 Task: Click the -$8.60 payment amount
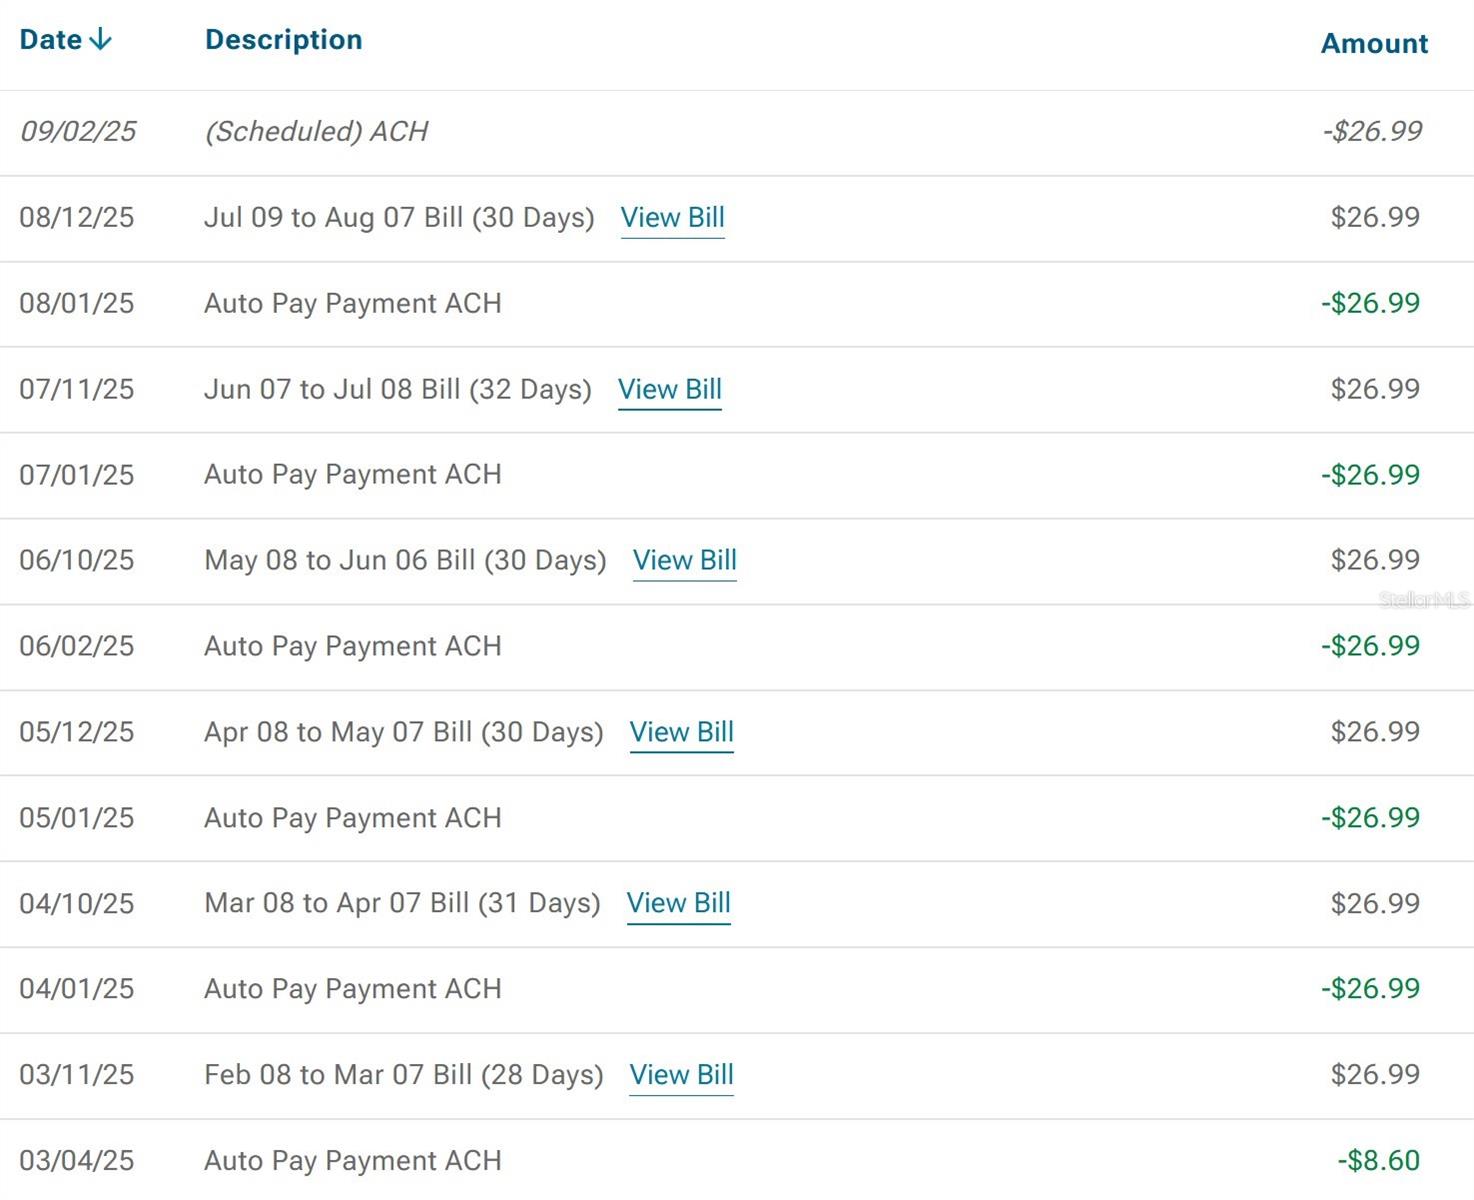[x=1378, y=1161]
